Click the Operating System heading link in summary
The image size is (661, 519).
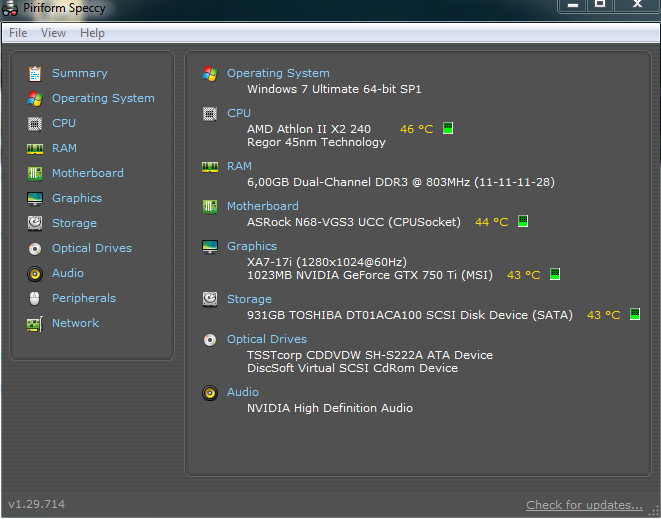(278, 73)
